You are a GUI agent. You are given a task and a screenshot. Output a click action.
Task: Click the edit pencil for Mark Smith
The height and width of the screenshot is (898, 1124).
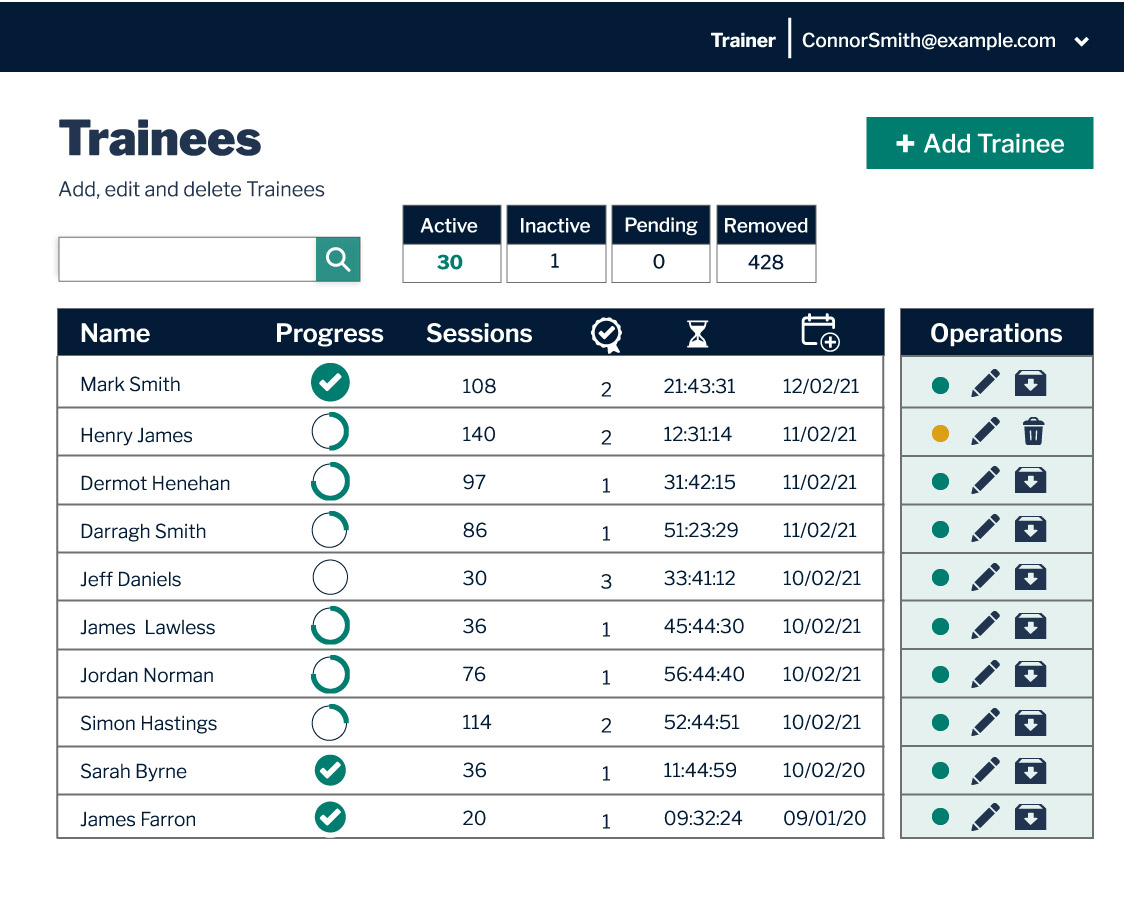(x=985, y=384)
